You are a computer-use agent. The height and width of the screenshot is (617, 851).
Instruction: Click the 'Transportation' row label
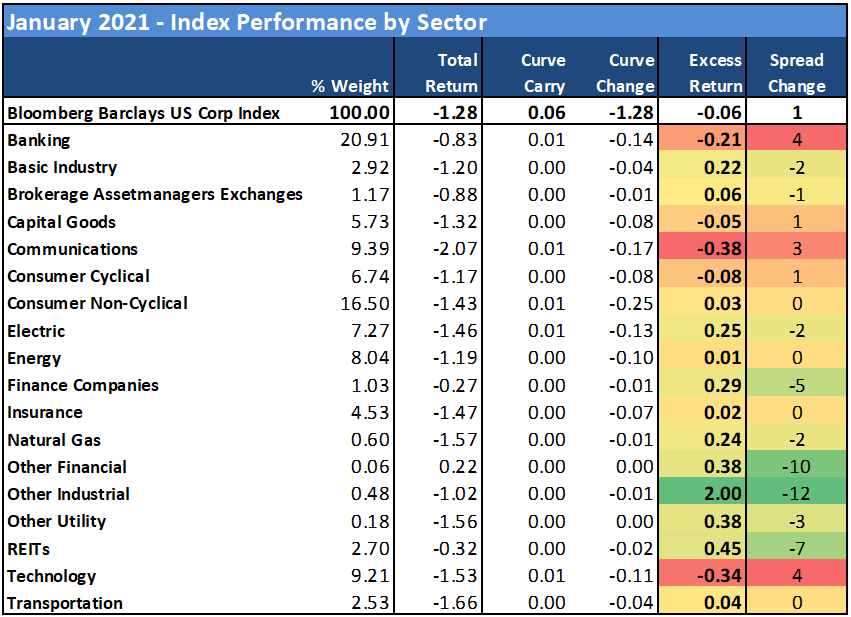point(65,603)
